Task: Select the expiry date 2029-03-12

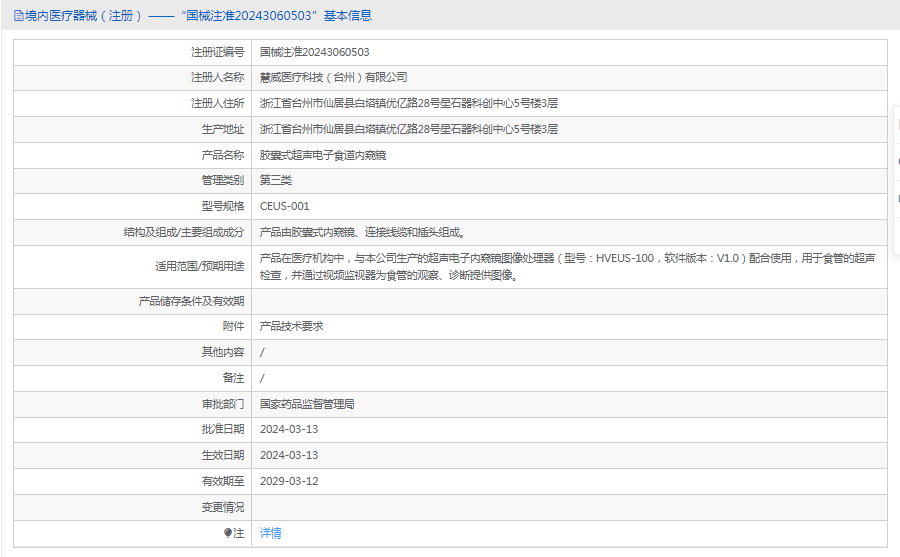Action: click(x=289, y=481)
